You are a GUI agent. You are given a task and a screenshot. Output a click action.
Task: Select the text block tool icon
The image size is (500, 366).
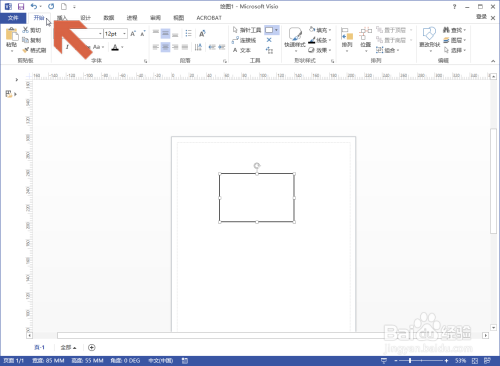click(269, 50)
